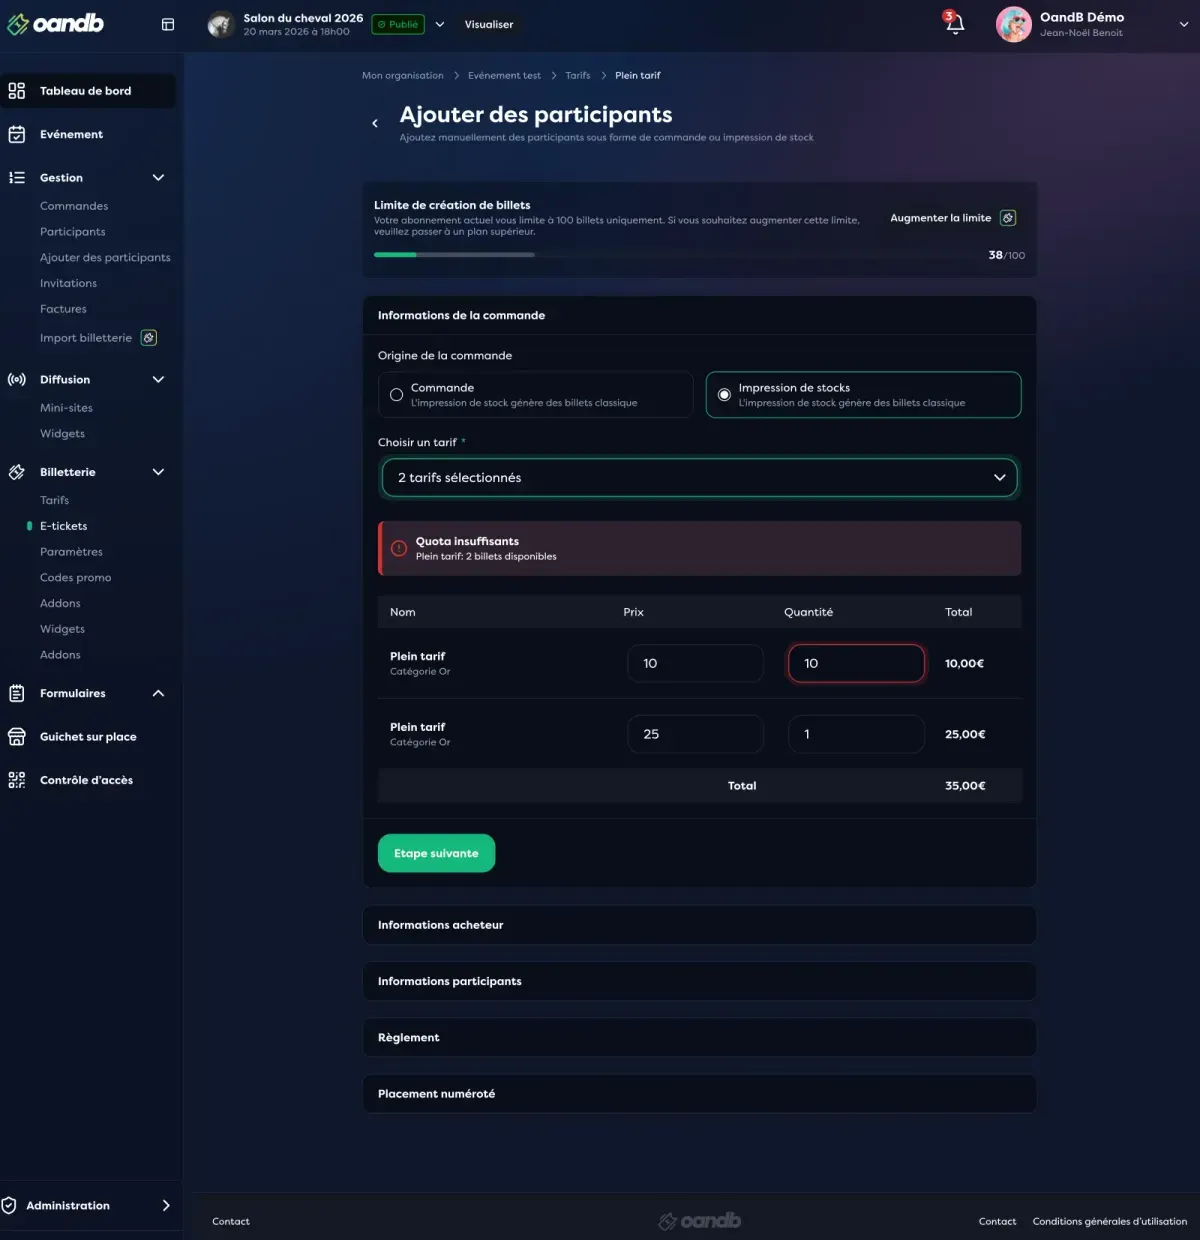This screenshot has height=1240, width=1200.
Task: Toggle the sidebar collapse icon
Action: click(168, 24)
